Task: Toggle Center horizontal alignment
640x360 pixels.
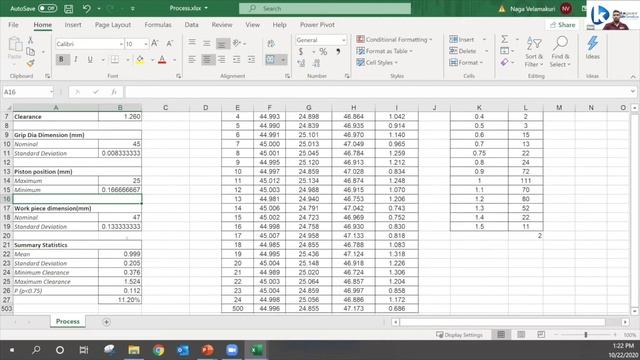Action: [207, 60]
